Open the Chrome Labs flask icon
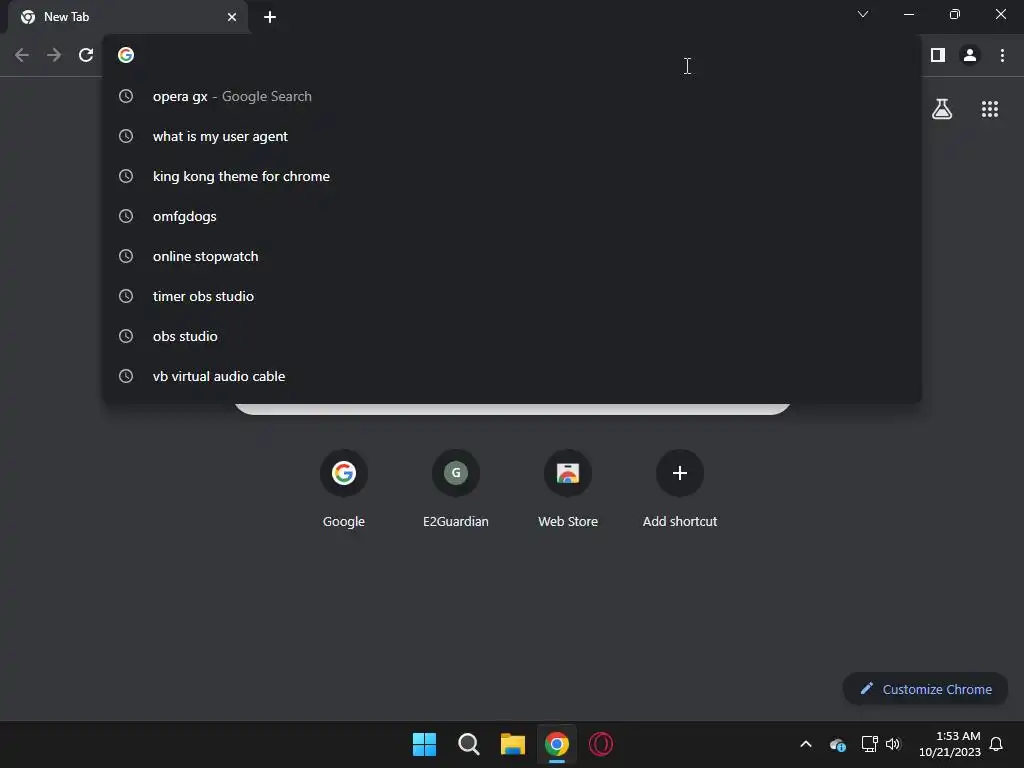The image size is (1024, 768). (x=942, y=109)
